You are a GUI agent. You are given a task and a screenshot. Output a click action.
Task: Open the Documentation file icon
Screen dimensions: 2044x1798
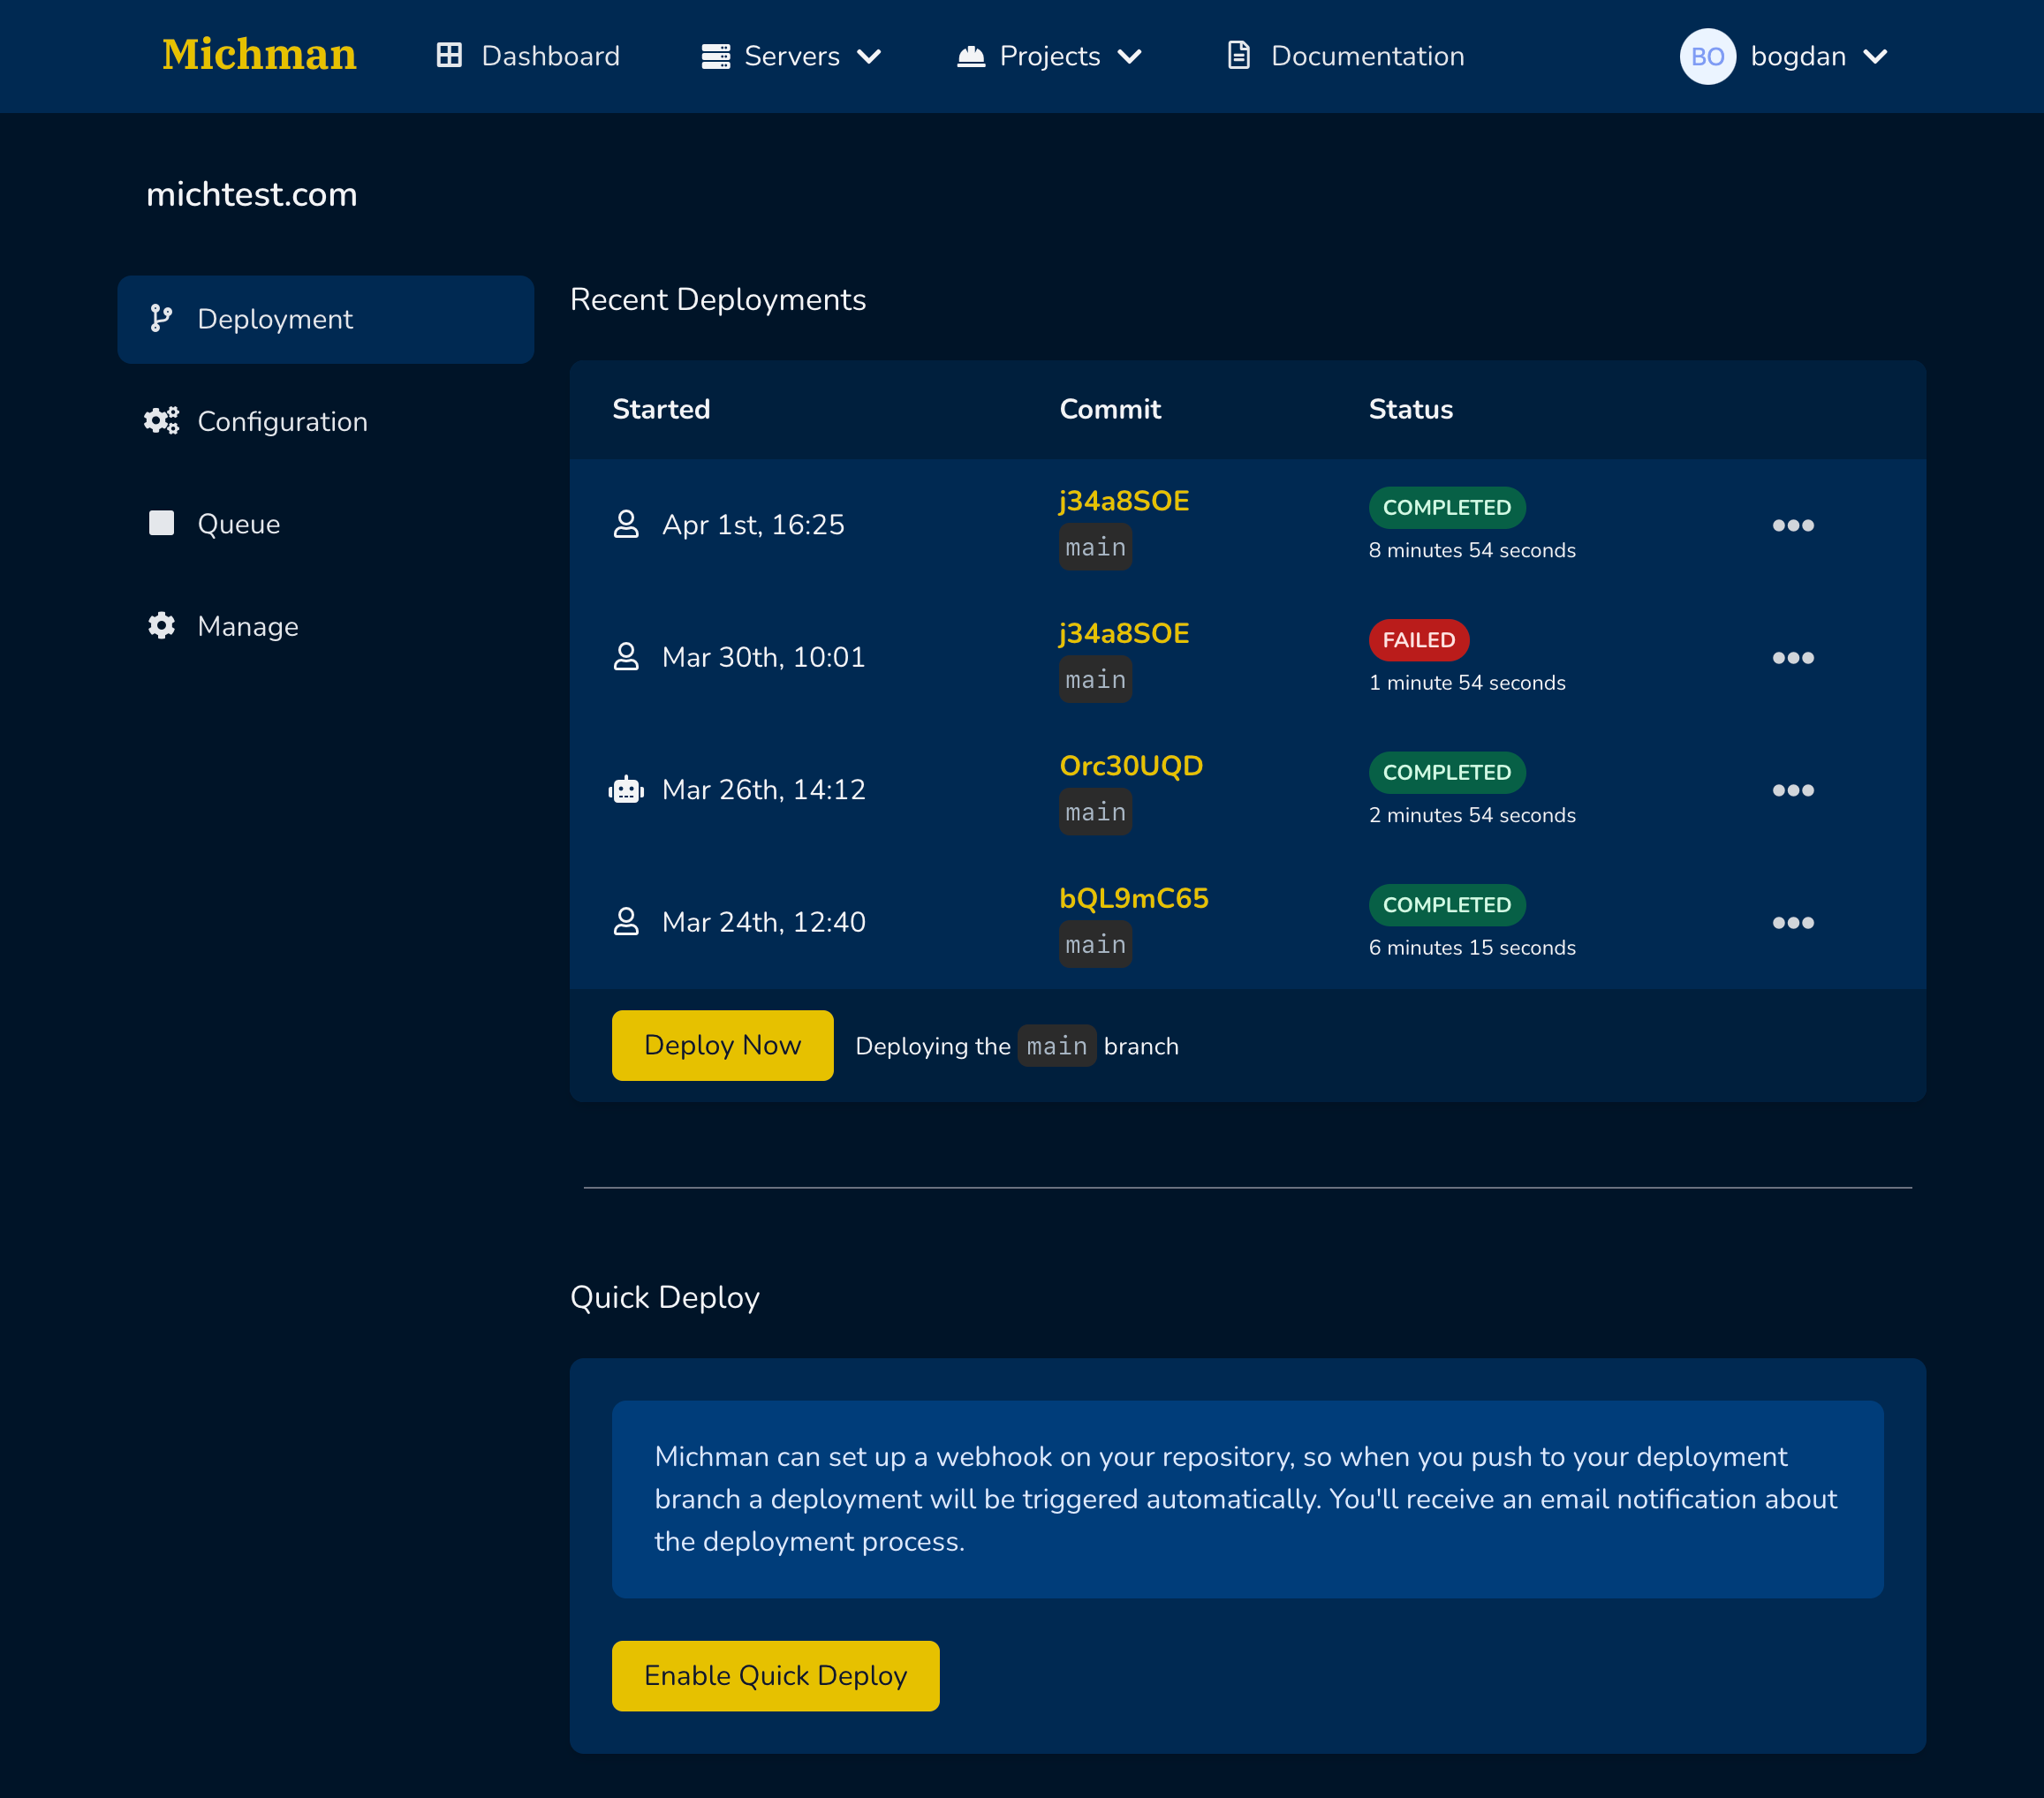coord(1238,56)
